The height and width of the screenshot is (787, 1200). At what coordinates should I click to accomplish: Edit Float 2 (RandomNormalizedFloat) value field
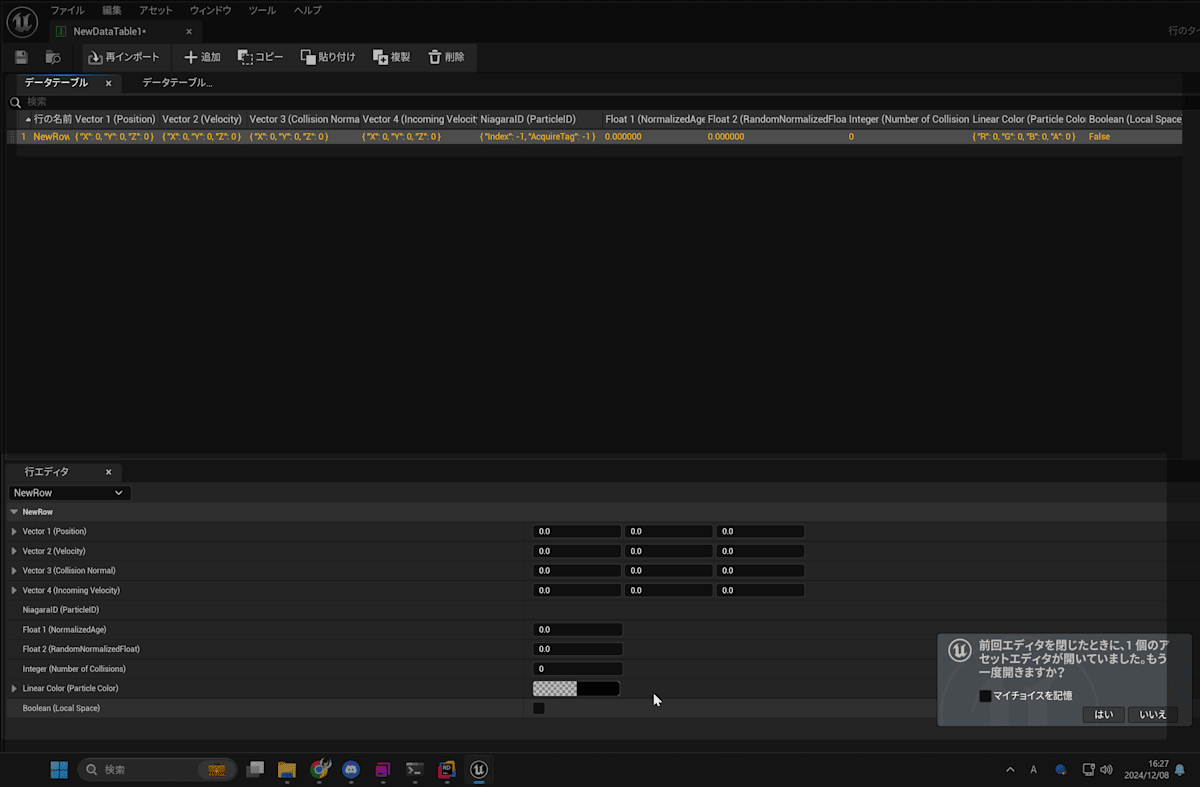coord(577,649)
